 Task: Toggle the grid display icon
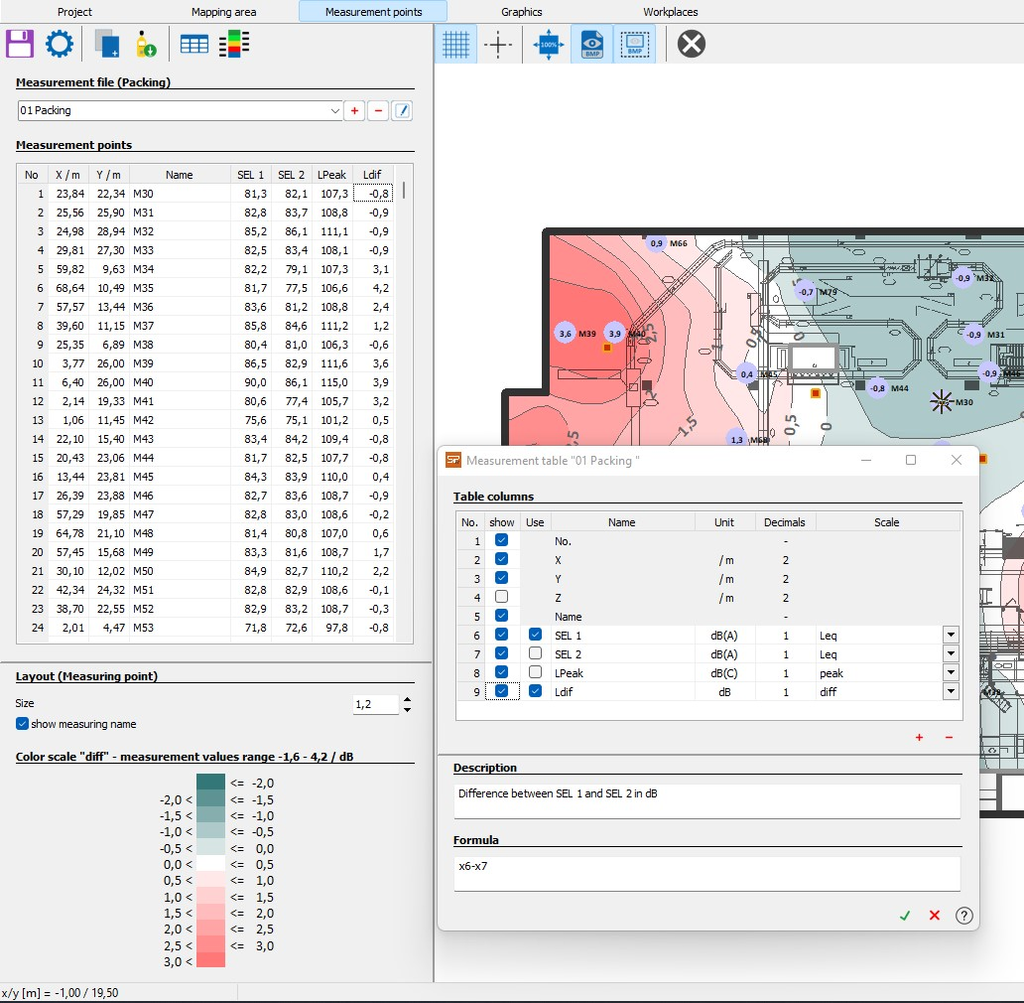tap(456, 45)
